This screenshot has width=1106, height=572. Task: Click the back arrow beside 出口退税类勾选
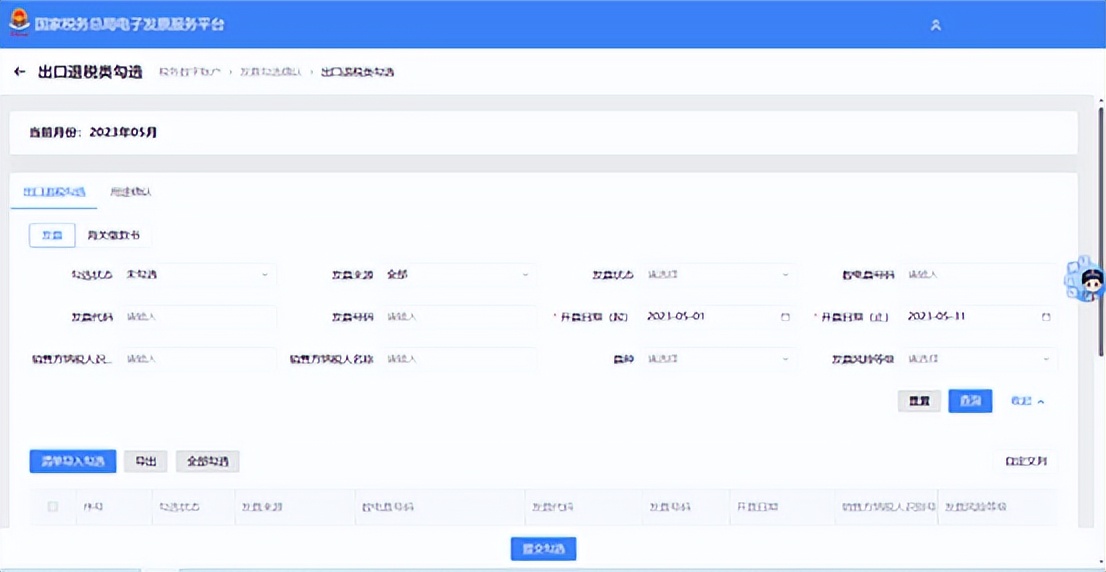click(x=20, y=72)
